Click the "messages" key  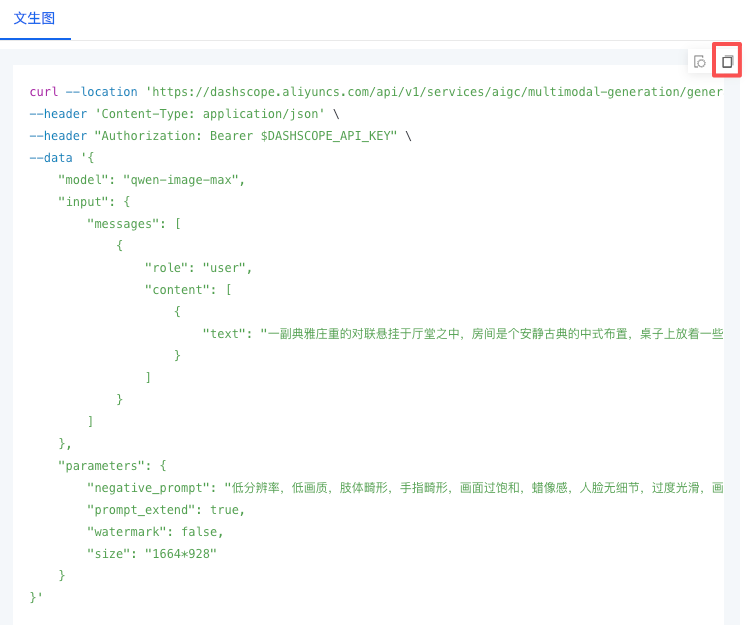click(127, 224)
